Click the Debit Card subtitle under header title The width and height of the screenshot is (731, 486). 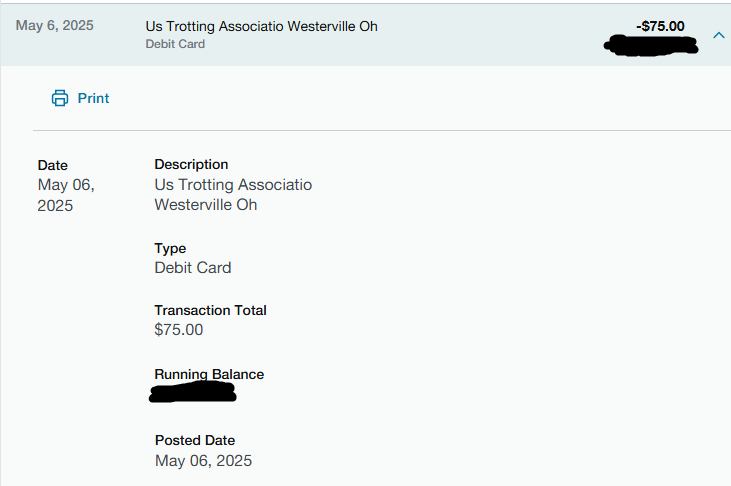[x=175, y=44]
